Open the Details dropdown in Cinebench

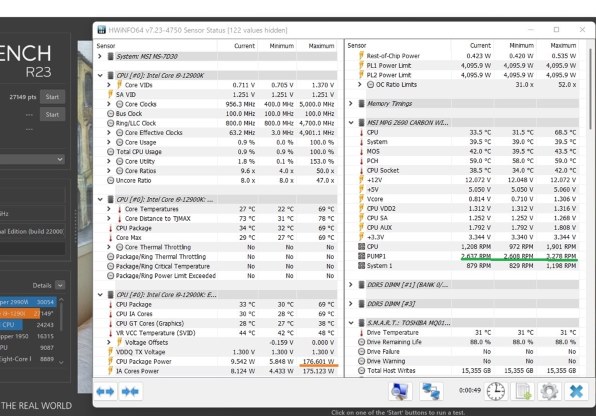[x=60, y=285]
